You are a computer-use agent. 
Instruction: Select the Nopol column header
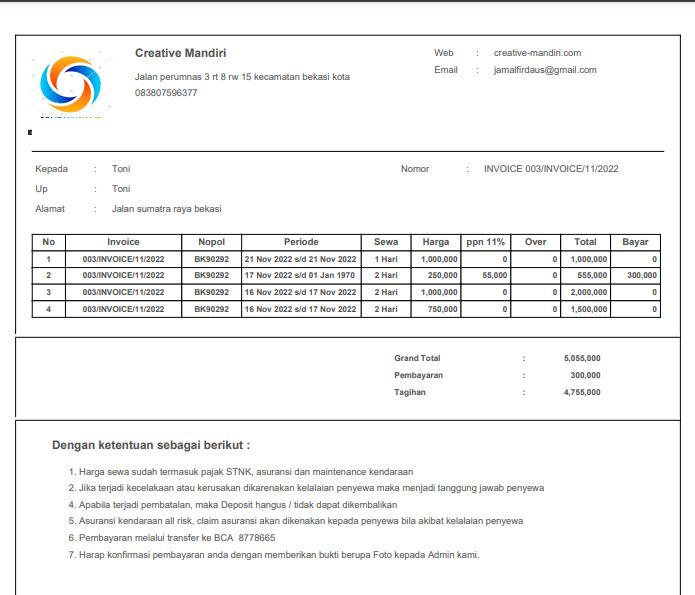pyautogui.click(x=211, y=242)
